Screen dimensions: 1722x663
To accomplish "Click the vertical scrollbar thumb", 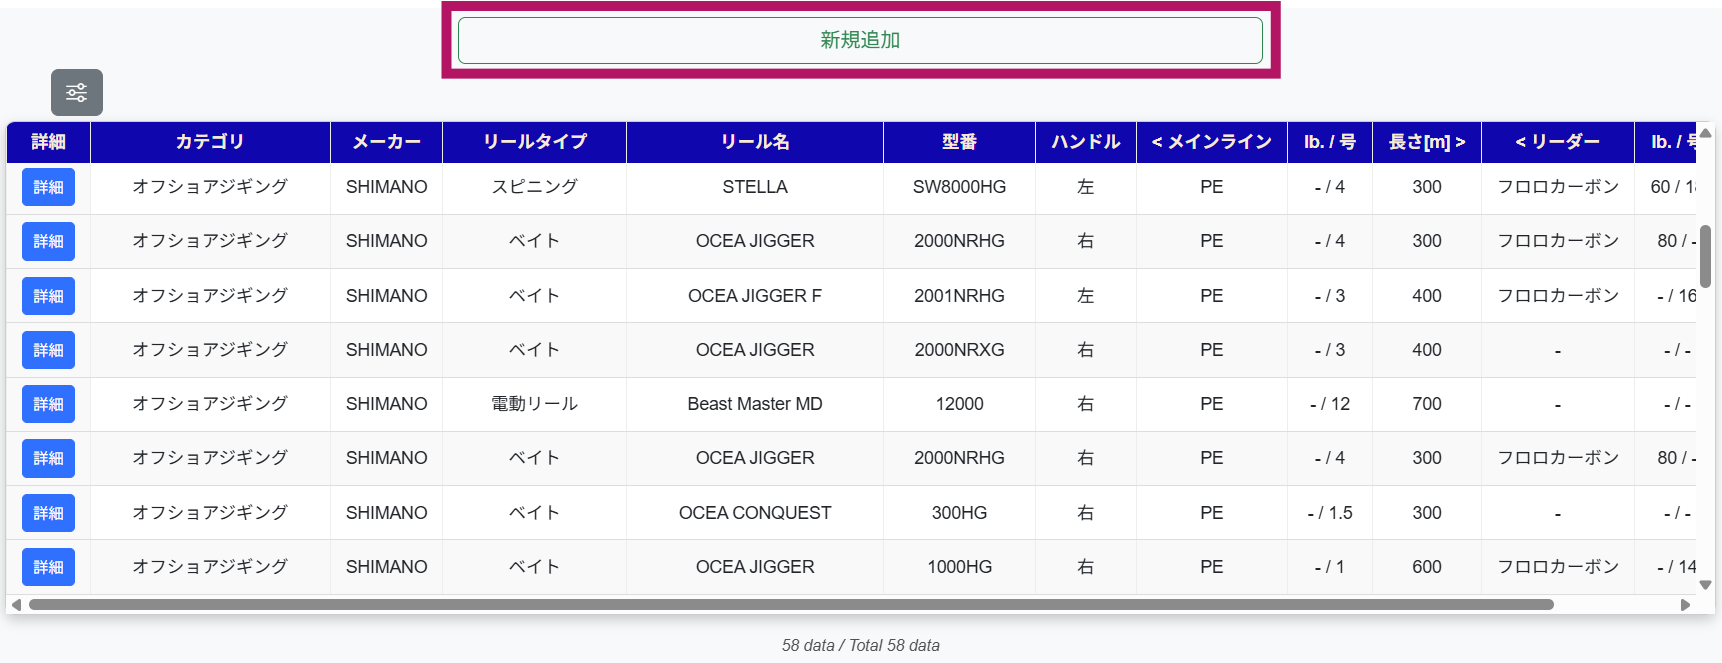I will tap(1706, 256).
